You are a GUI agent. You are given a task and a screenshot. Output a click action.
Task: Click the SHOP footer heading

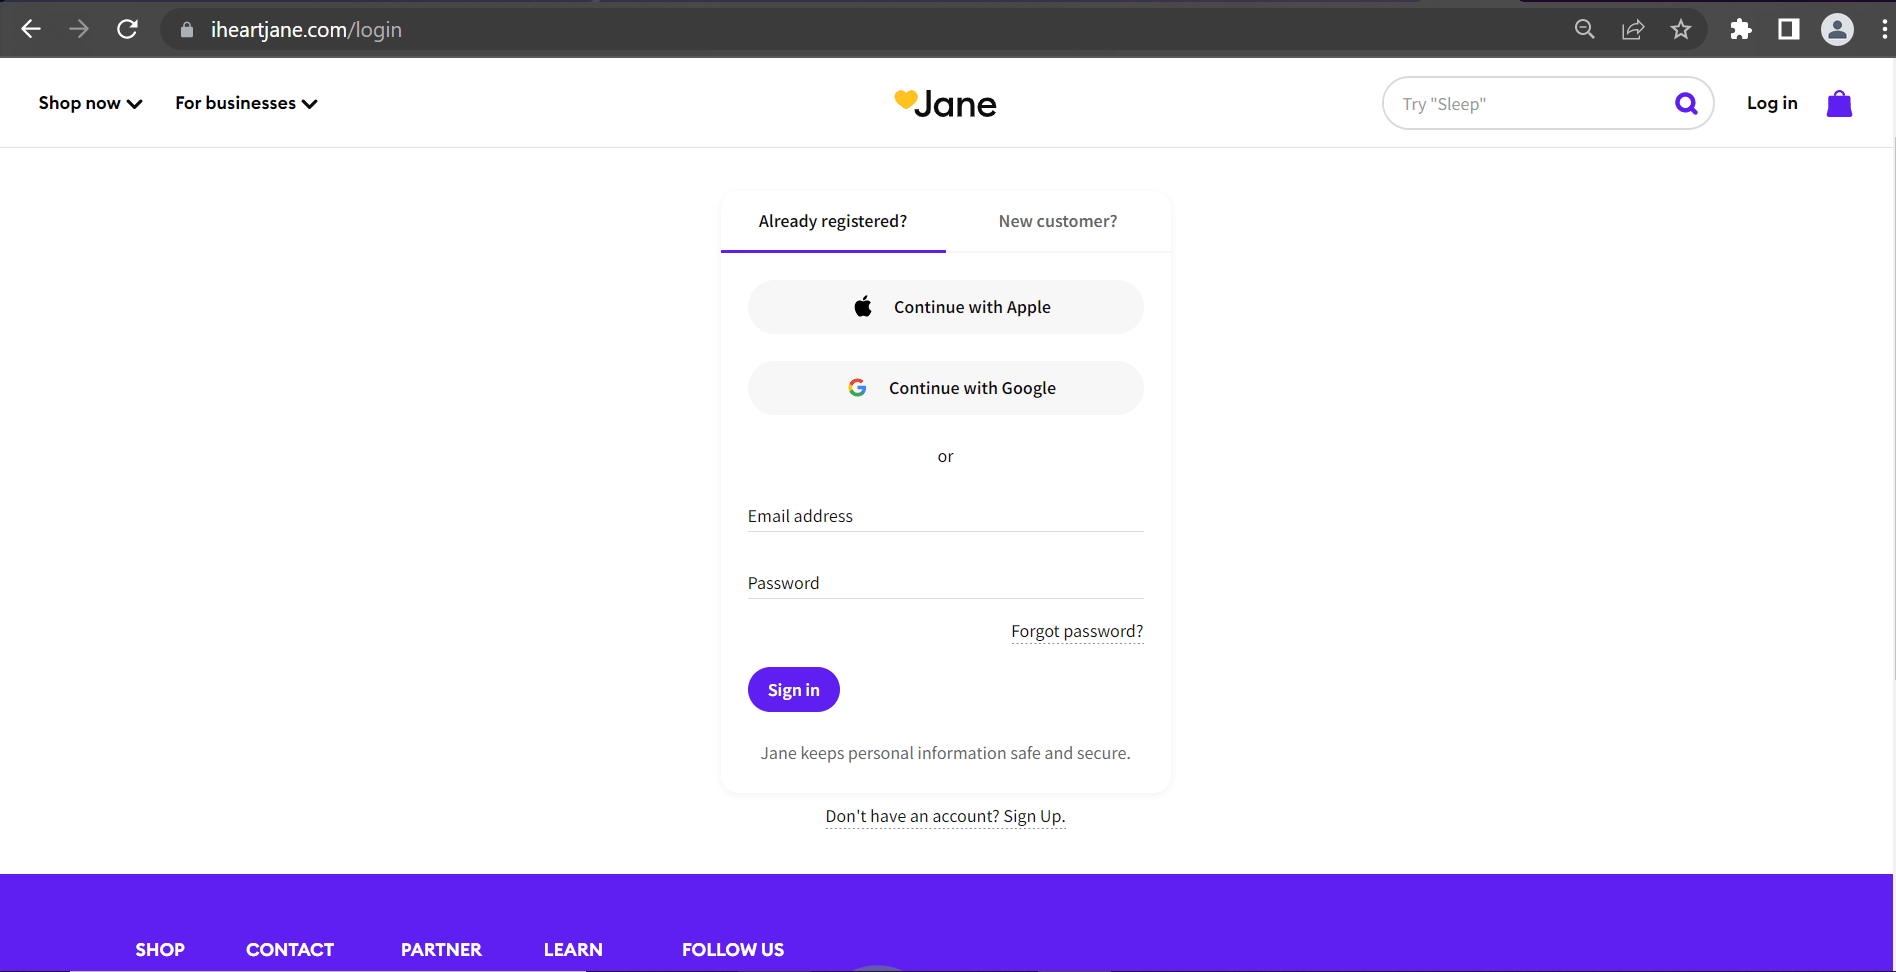pyautogui.click(x=160, y=950)
